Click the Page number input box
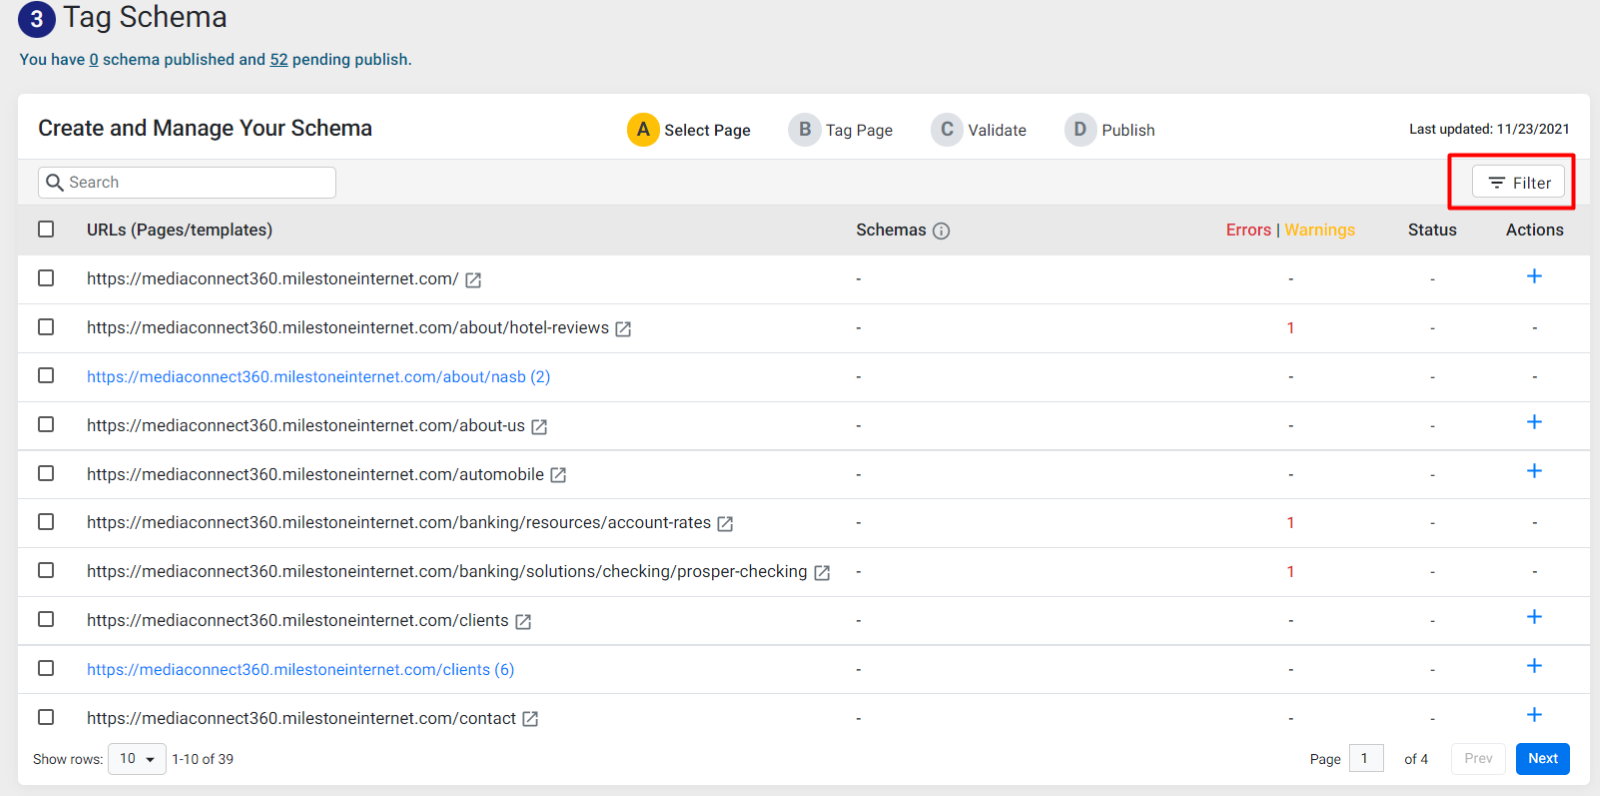 point(1366,759)
